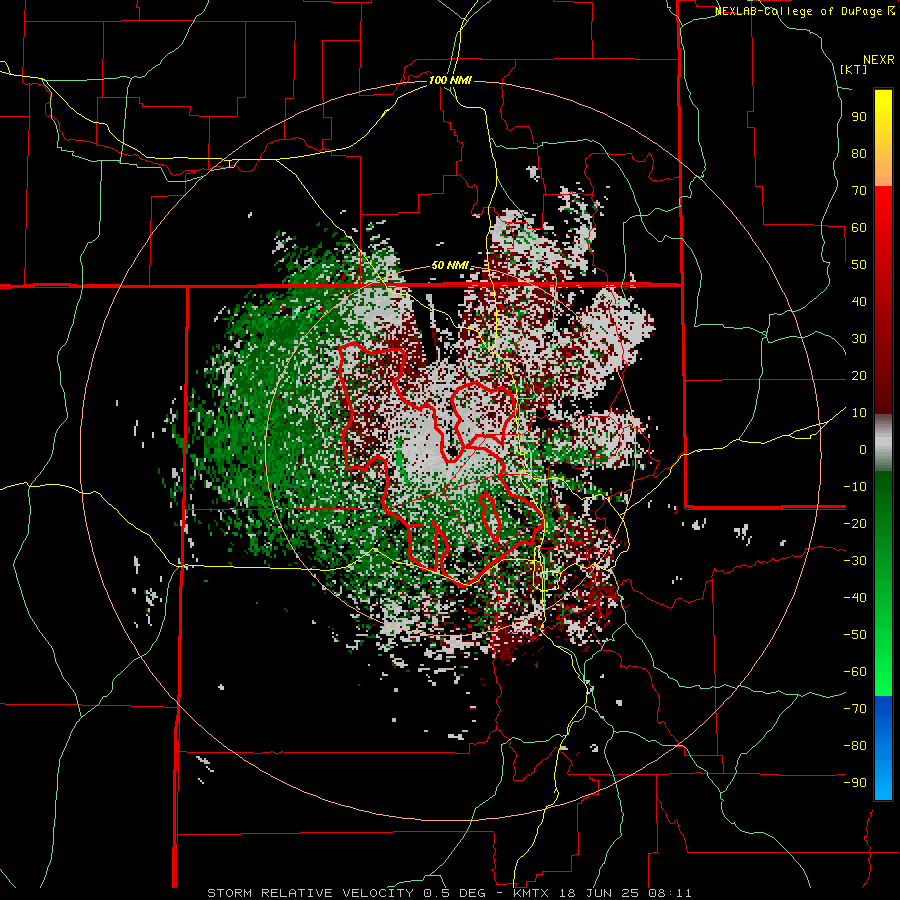
Task: Click the -10 knot scale label
Action: [x=855, y=487]
